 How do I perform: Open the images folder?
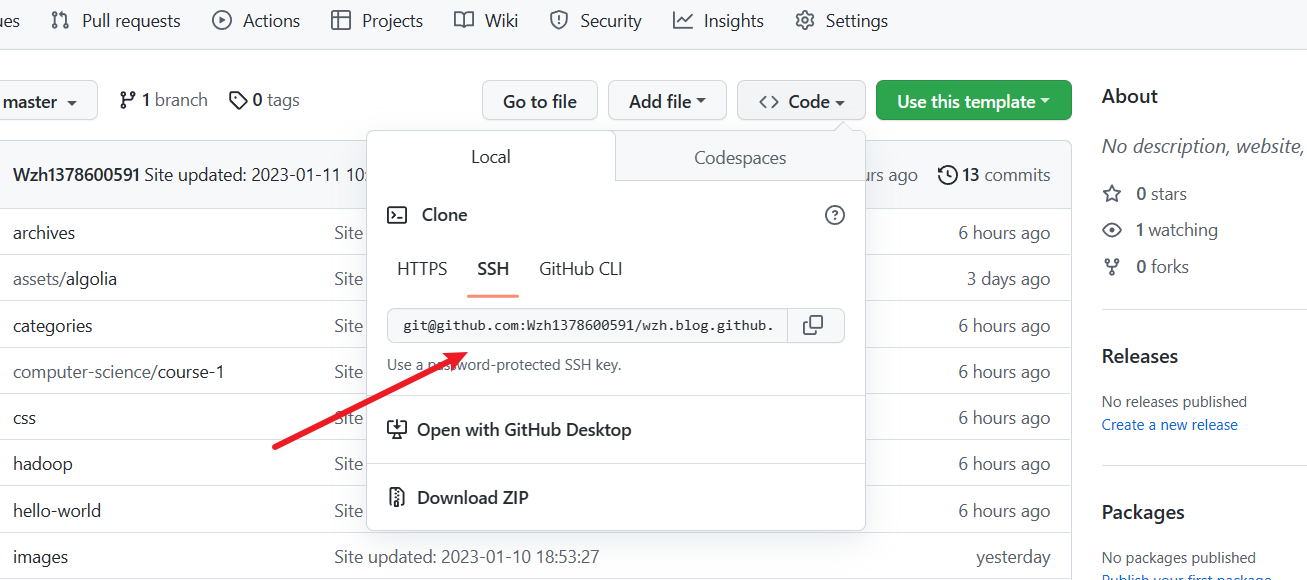tap(41, 557)
